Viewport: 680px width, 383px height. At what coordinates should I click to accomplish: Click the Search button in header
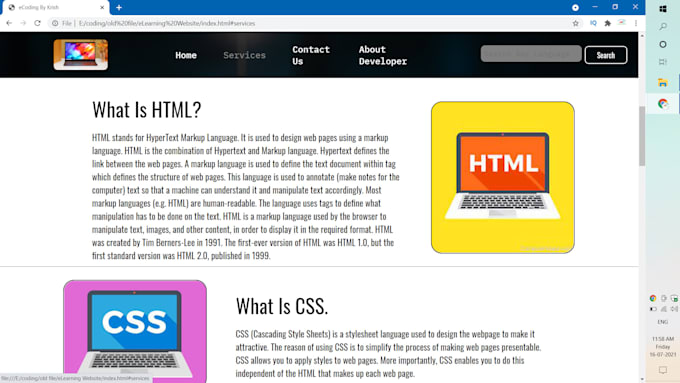coord(605,55)
